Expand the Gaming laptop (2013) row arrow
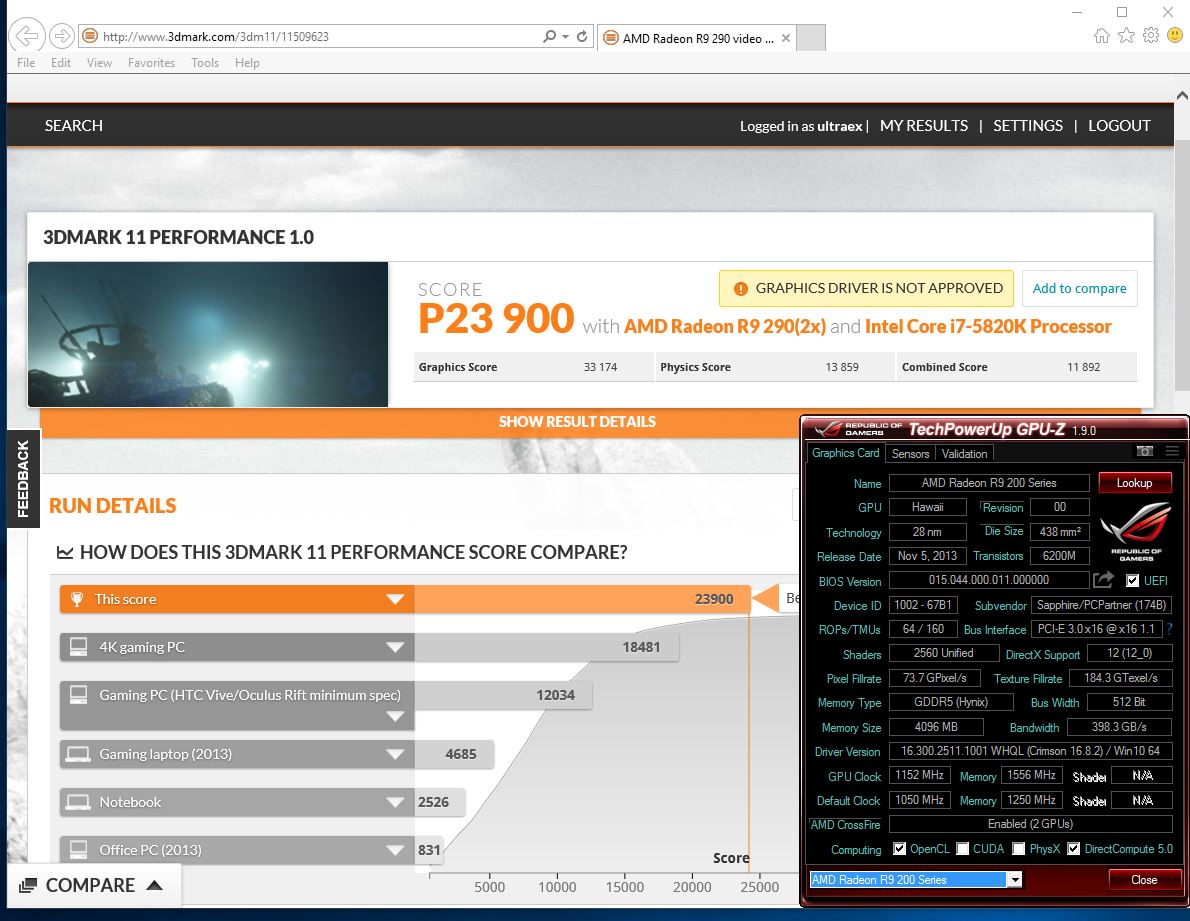This screenshot has width=1190, height=921. 395,754
